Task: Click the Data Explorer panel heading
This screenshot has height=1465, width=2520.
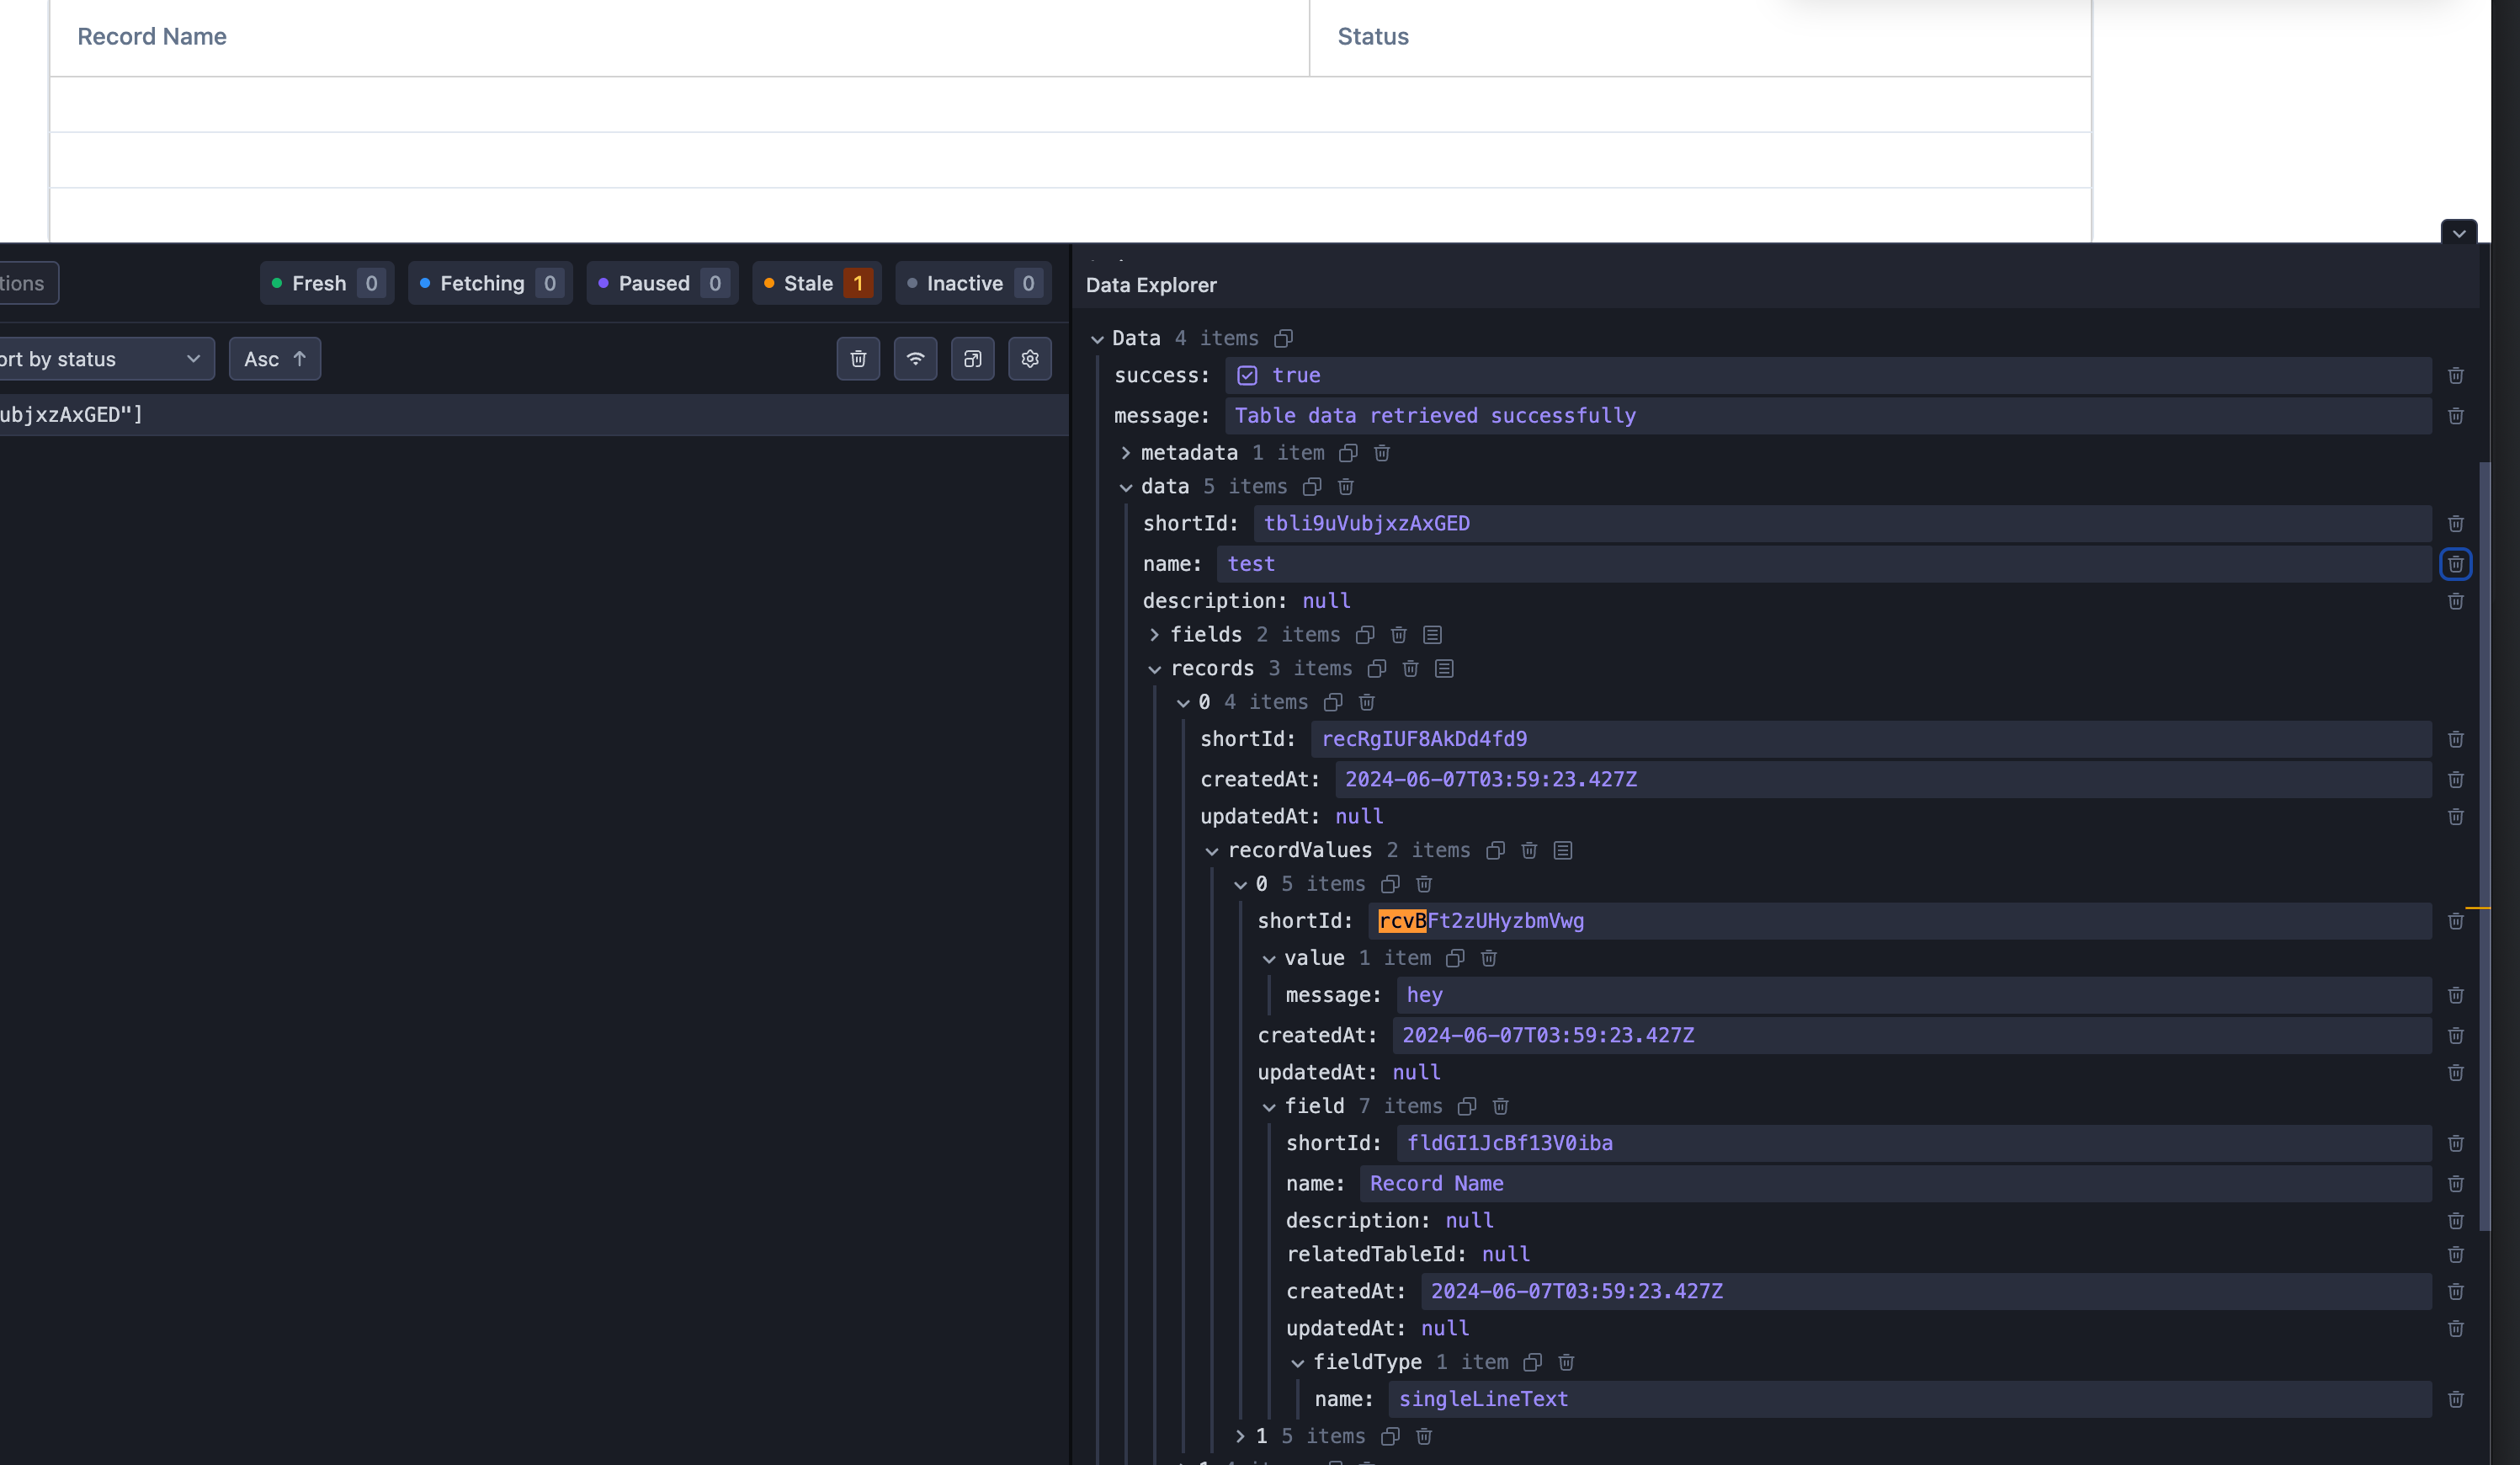Action: (x=1151, y=285)
